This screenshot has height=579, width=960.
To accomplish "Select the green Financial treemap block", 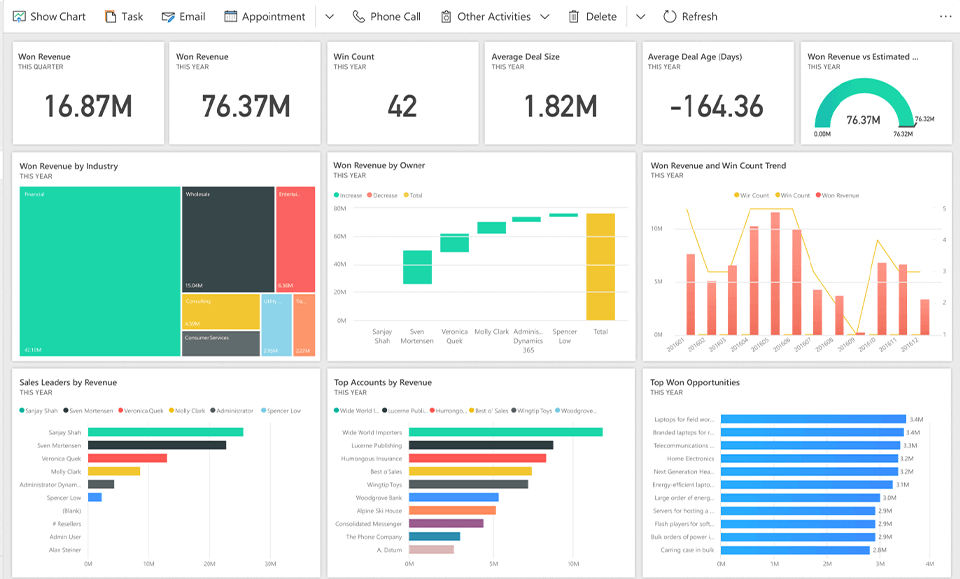I will tap(99, 270).
